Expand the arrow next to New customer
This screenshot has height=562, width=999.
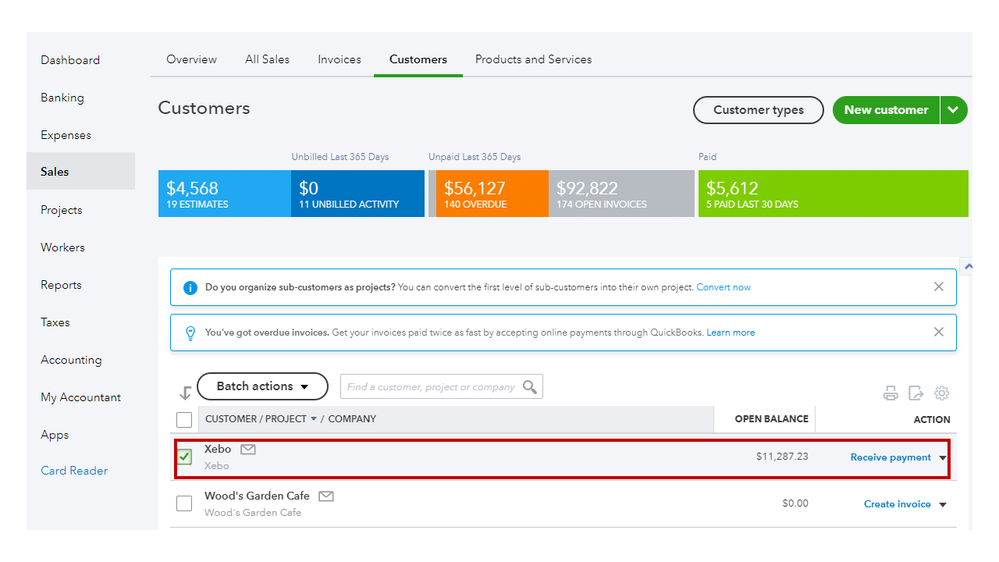tap(954, 110)
